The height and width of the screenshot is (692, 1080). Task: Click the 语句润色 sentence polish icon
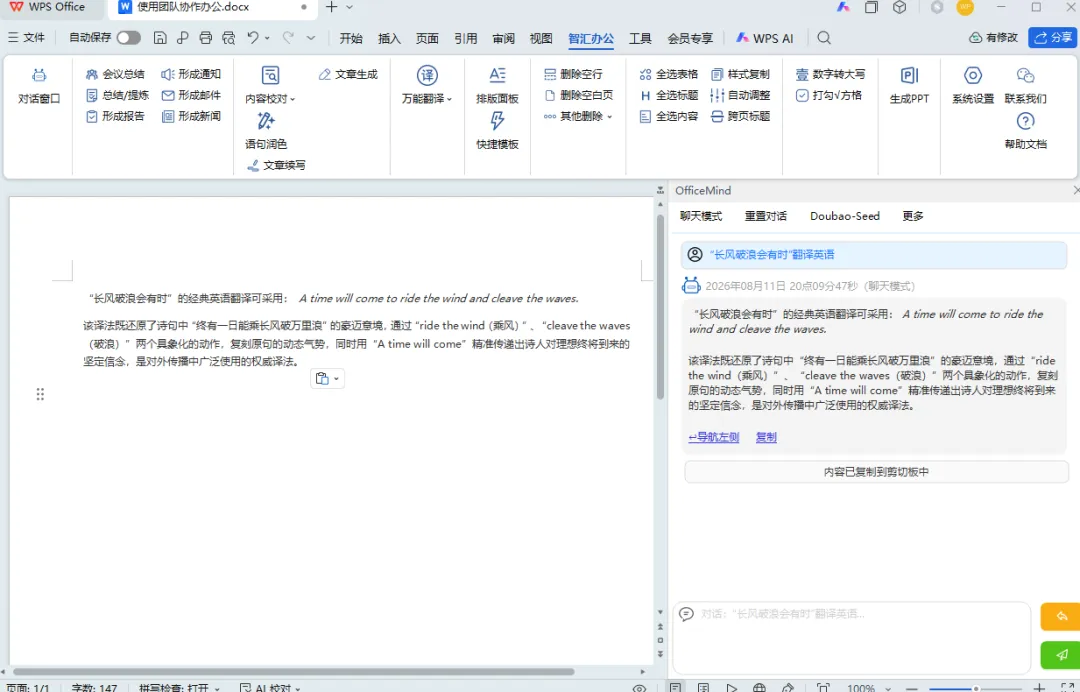tap(266, 121)
